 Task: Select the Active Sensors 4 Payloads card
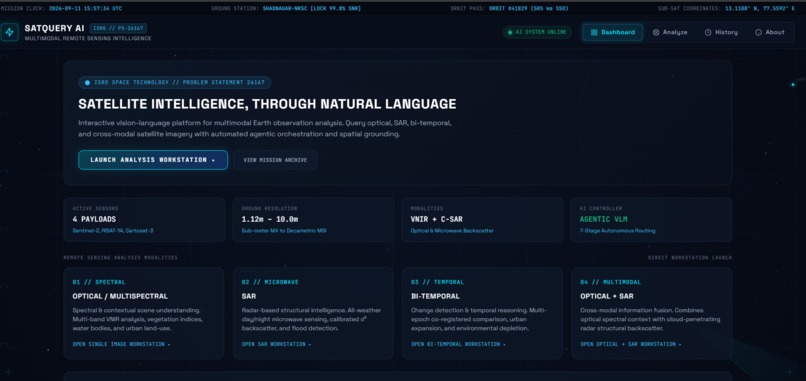coord(144,220)
